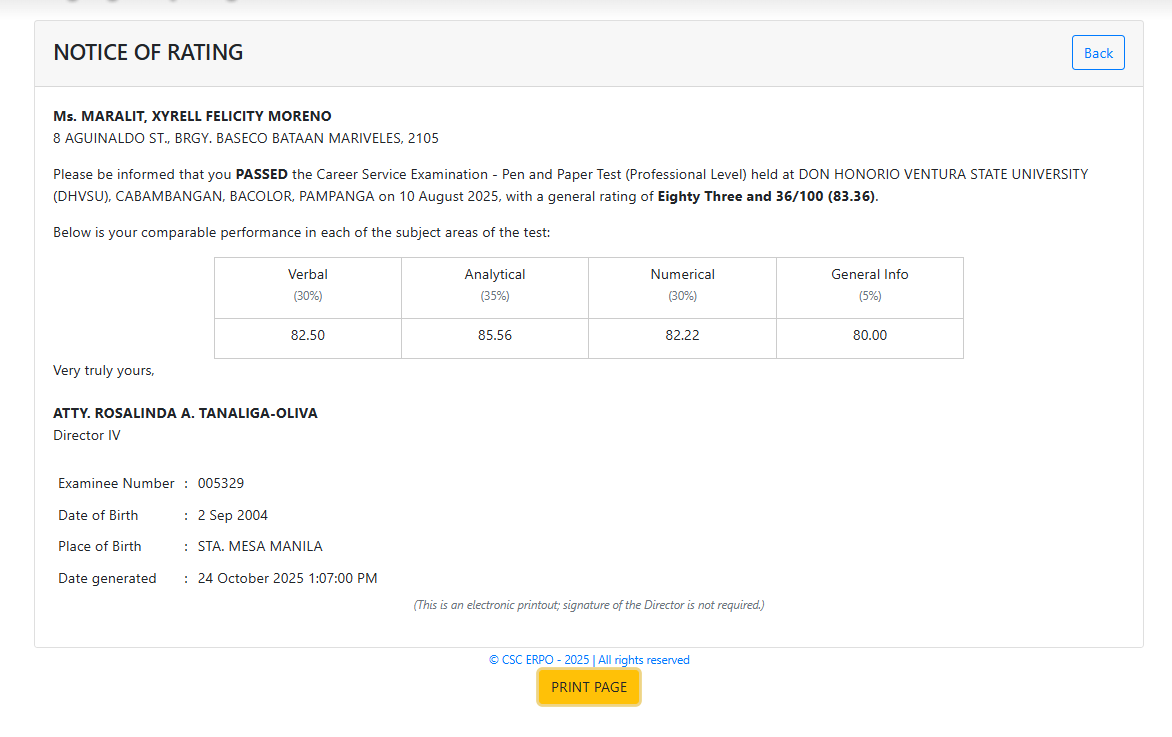Click the Back button
1172x737 pixels.
pos(1097,53)
